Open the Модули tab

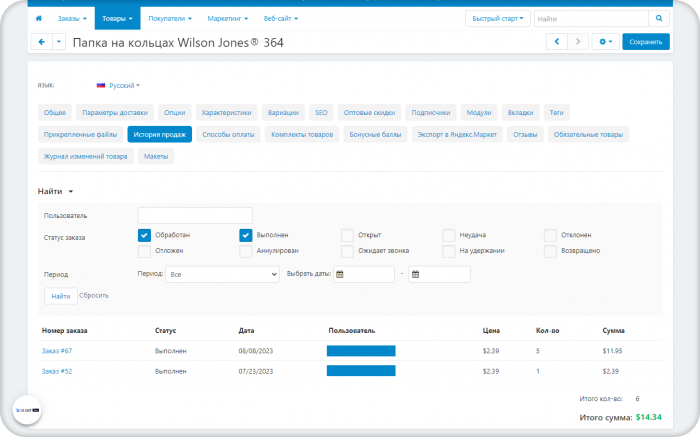click(x=479, y=112)
